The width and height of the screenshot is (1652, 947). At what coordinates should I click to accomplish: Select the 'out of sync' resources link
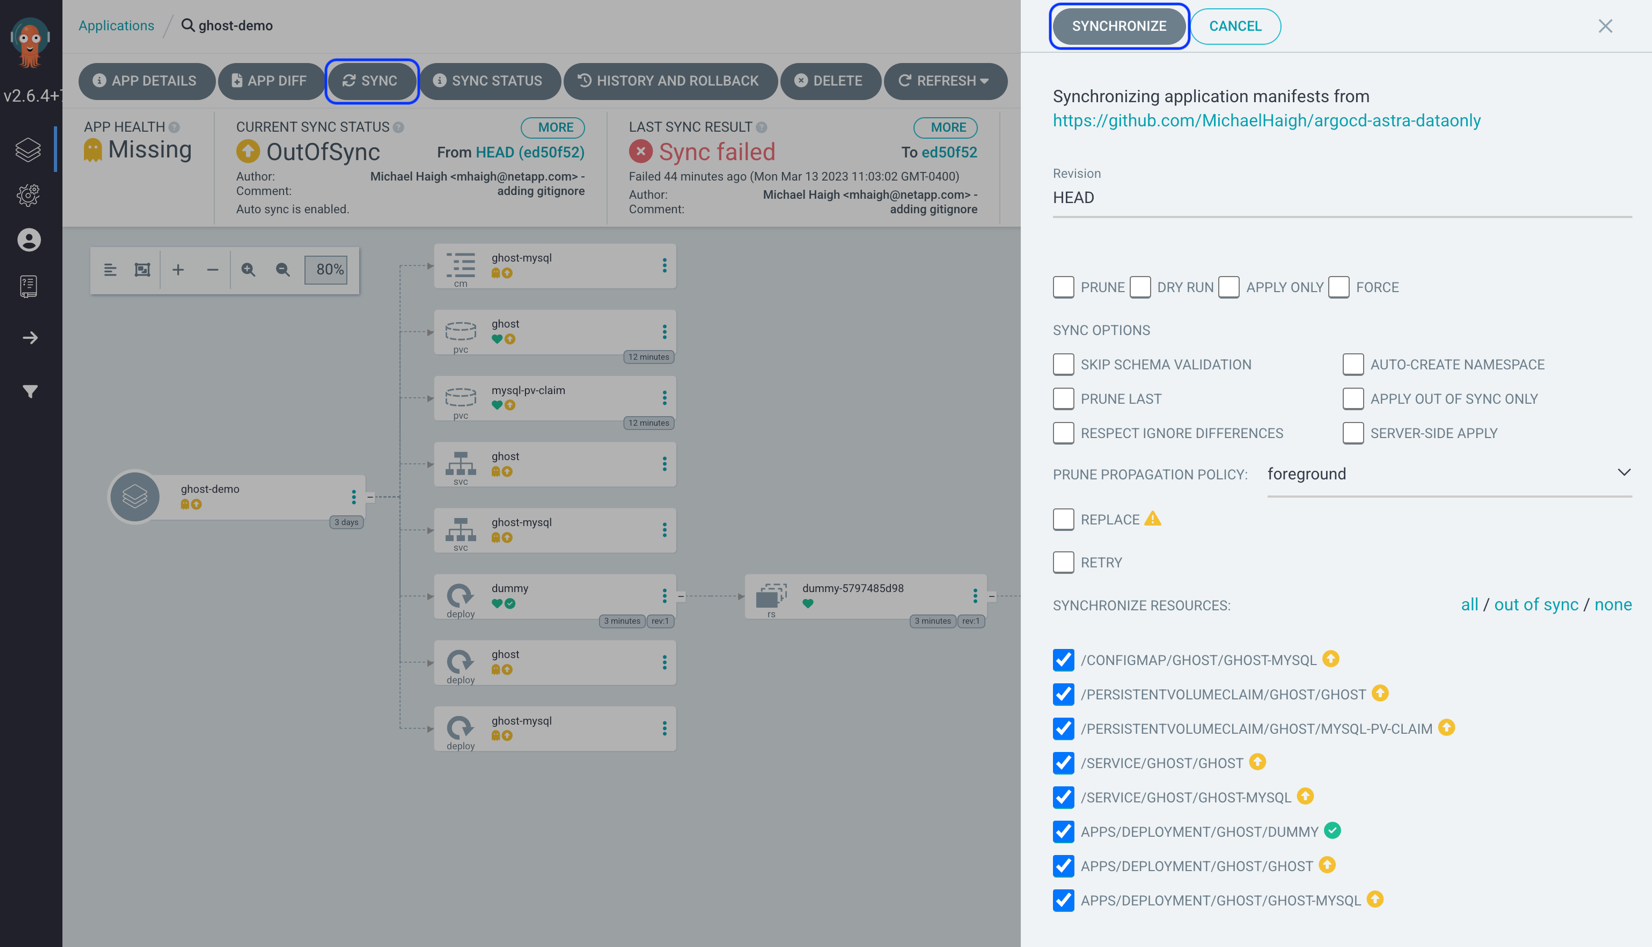1536,605
